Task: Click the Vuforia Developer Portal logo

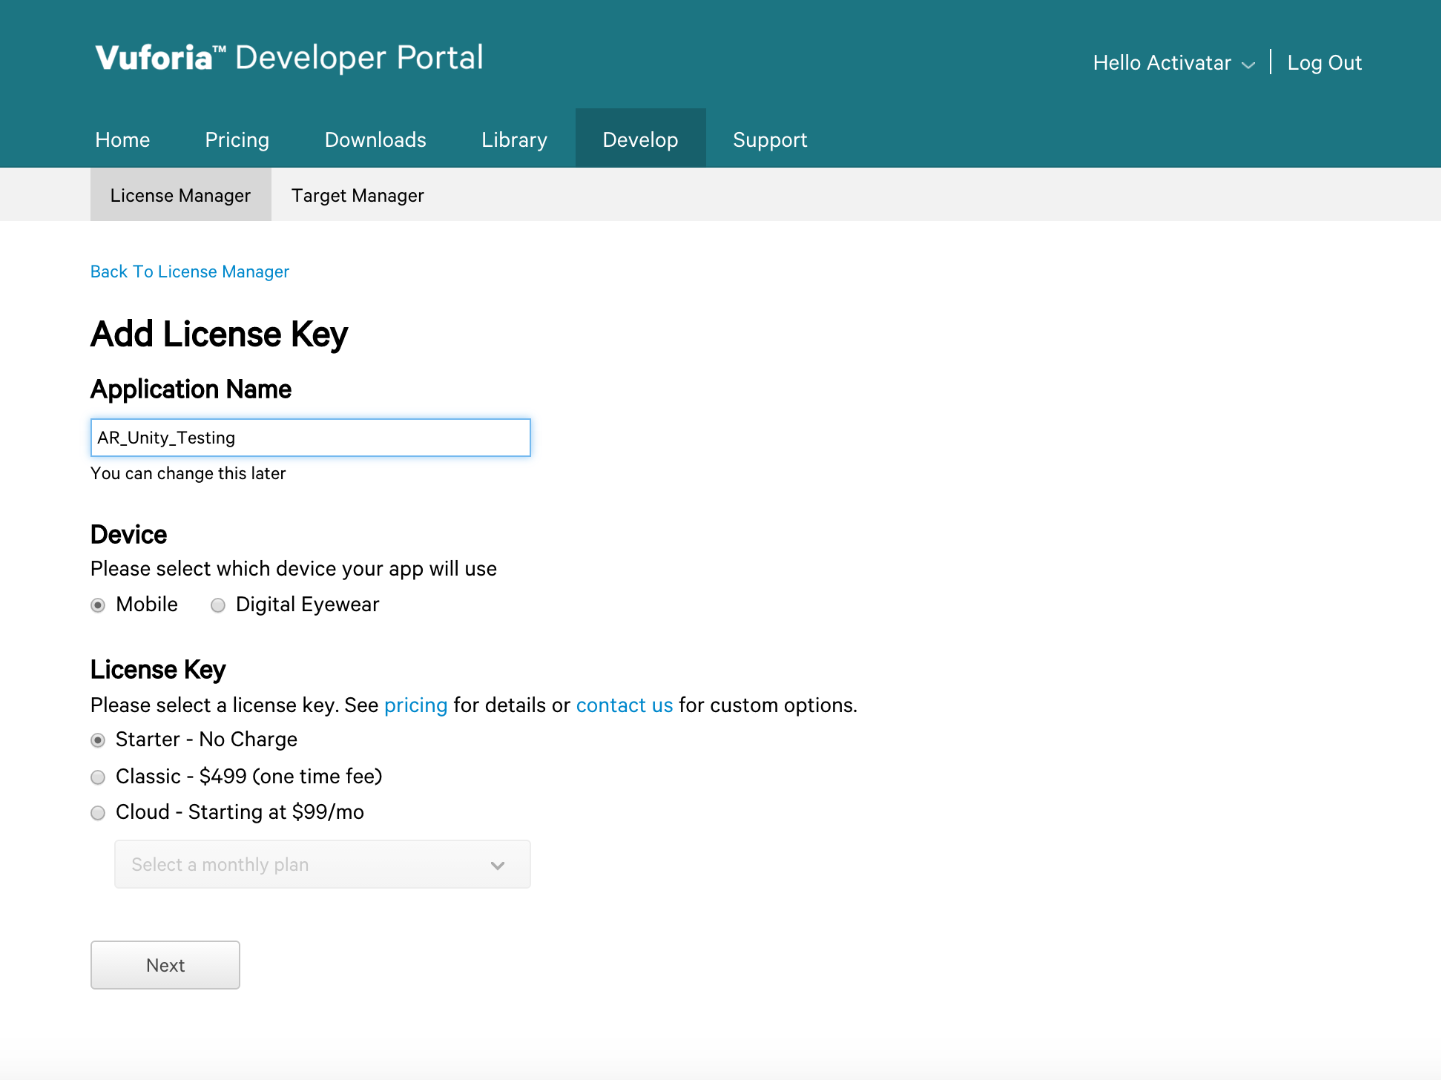Action: pos(289,58)
